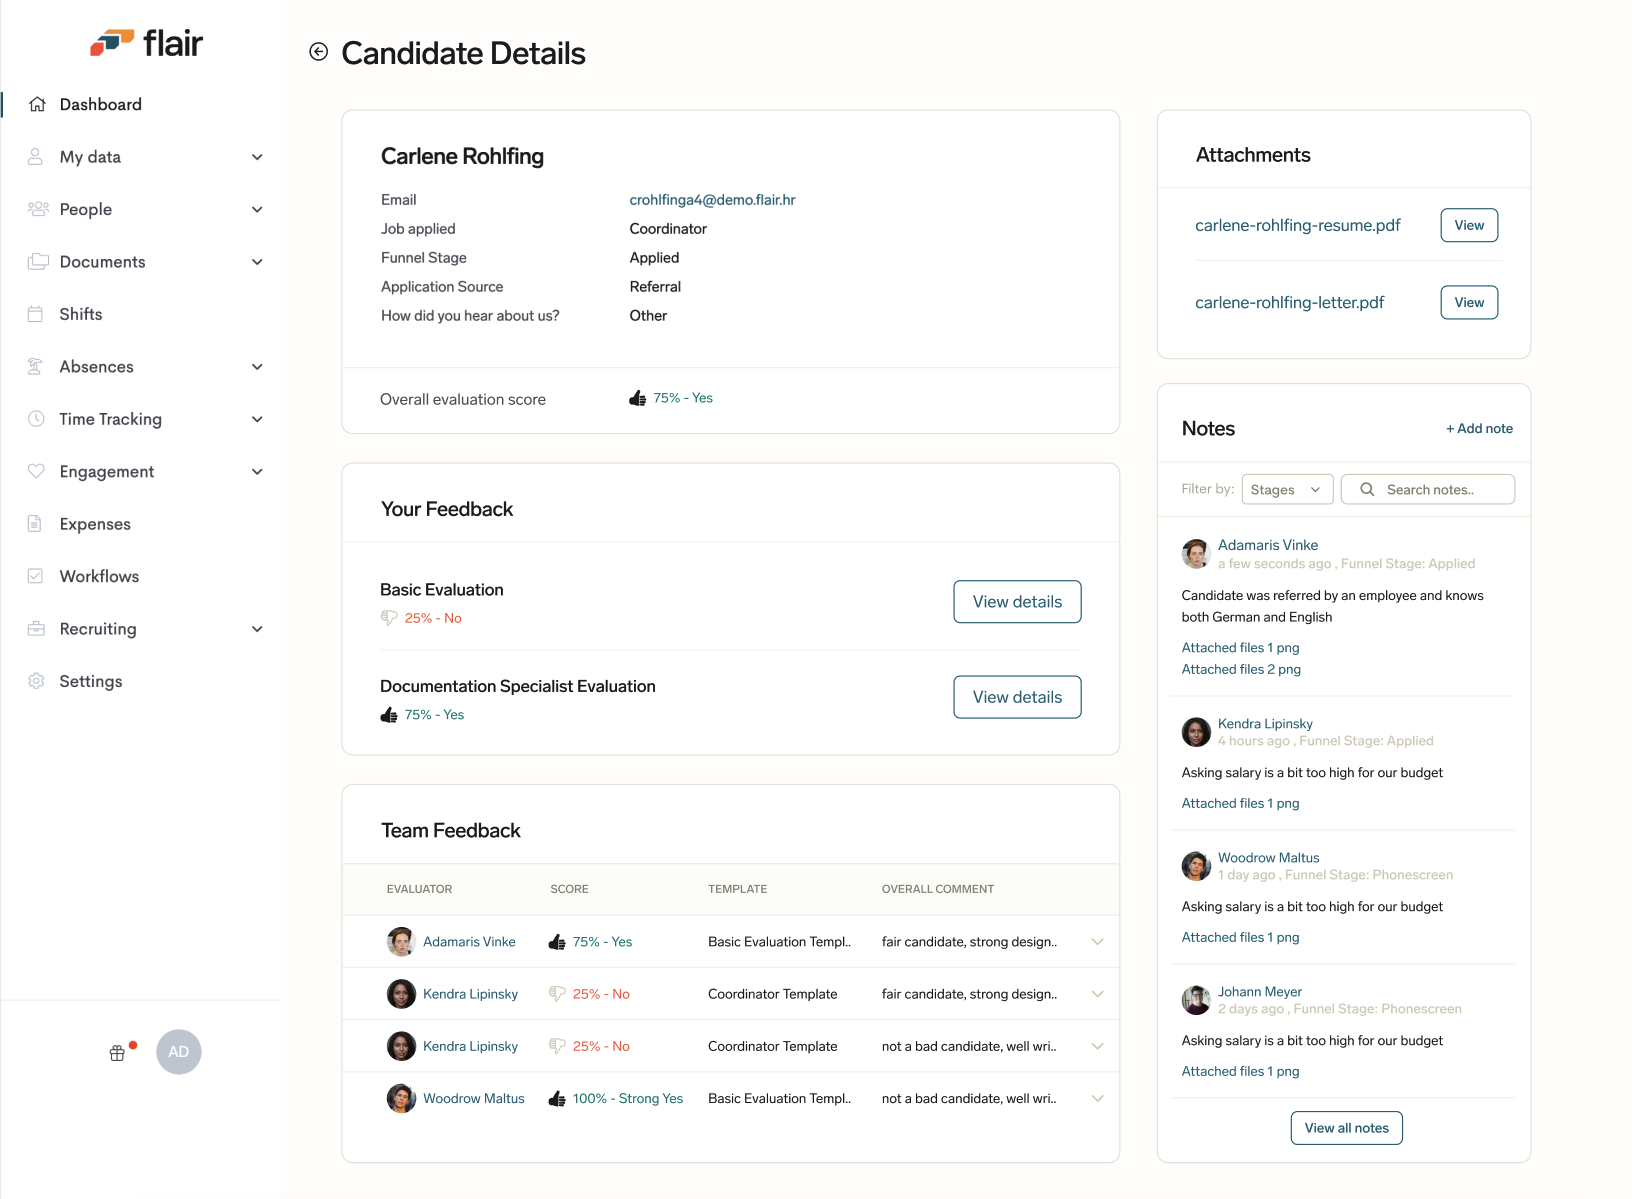Click the flair logo
This screenshot has height=1199, width=1632.
click(147, 43)
